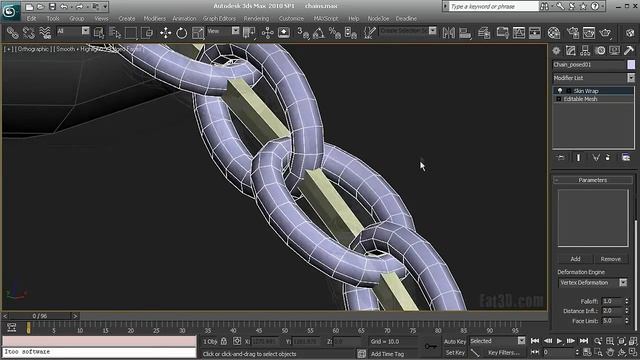Open the Curve Editor
The width and height of the screenshot is (640, 360).
(x=502, y=33)
